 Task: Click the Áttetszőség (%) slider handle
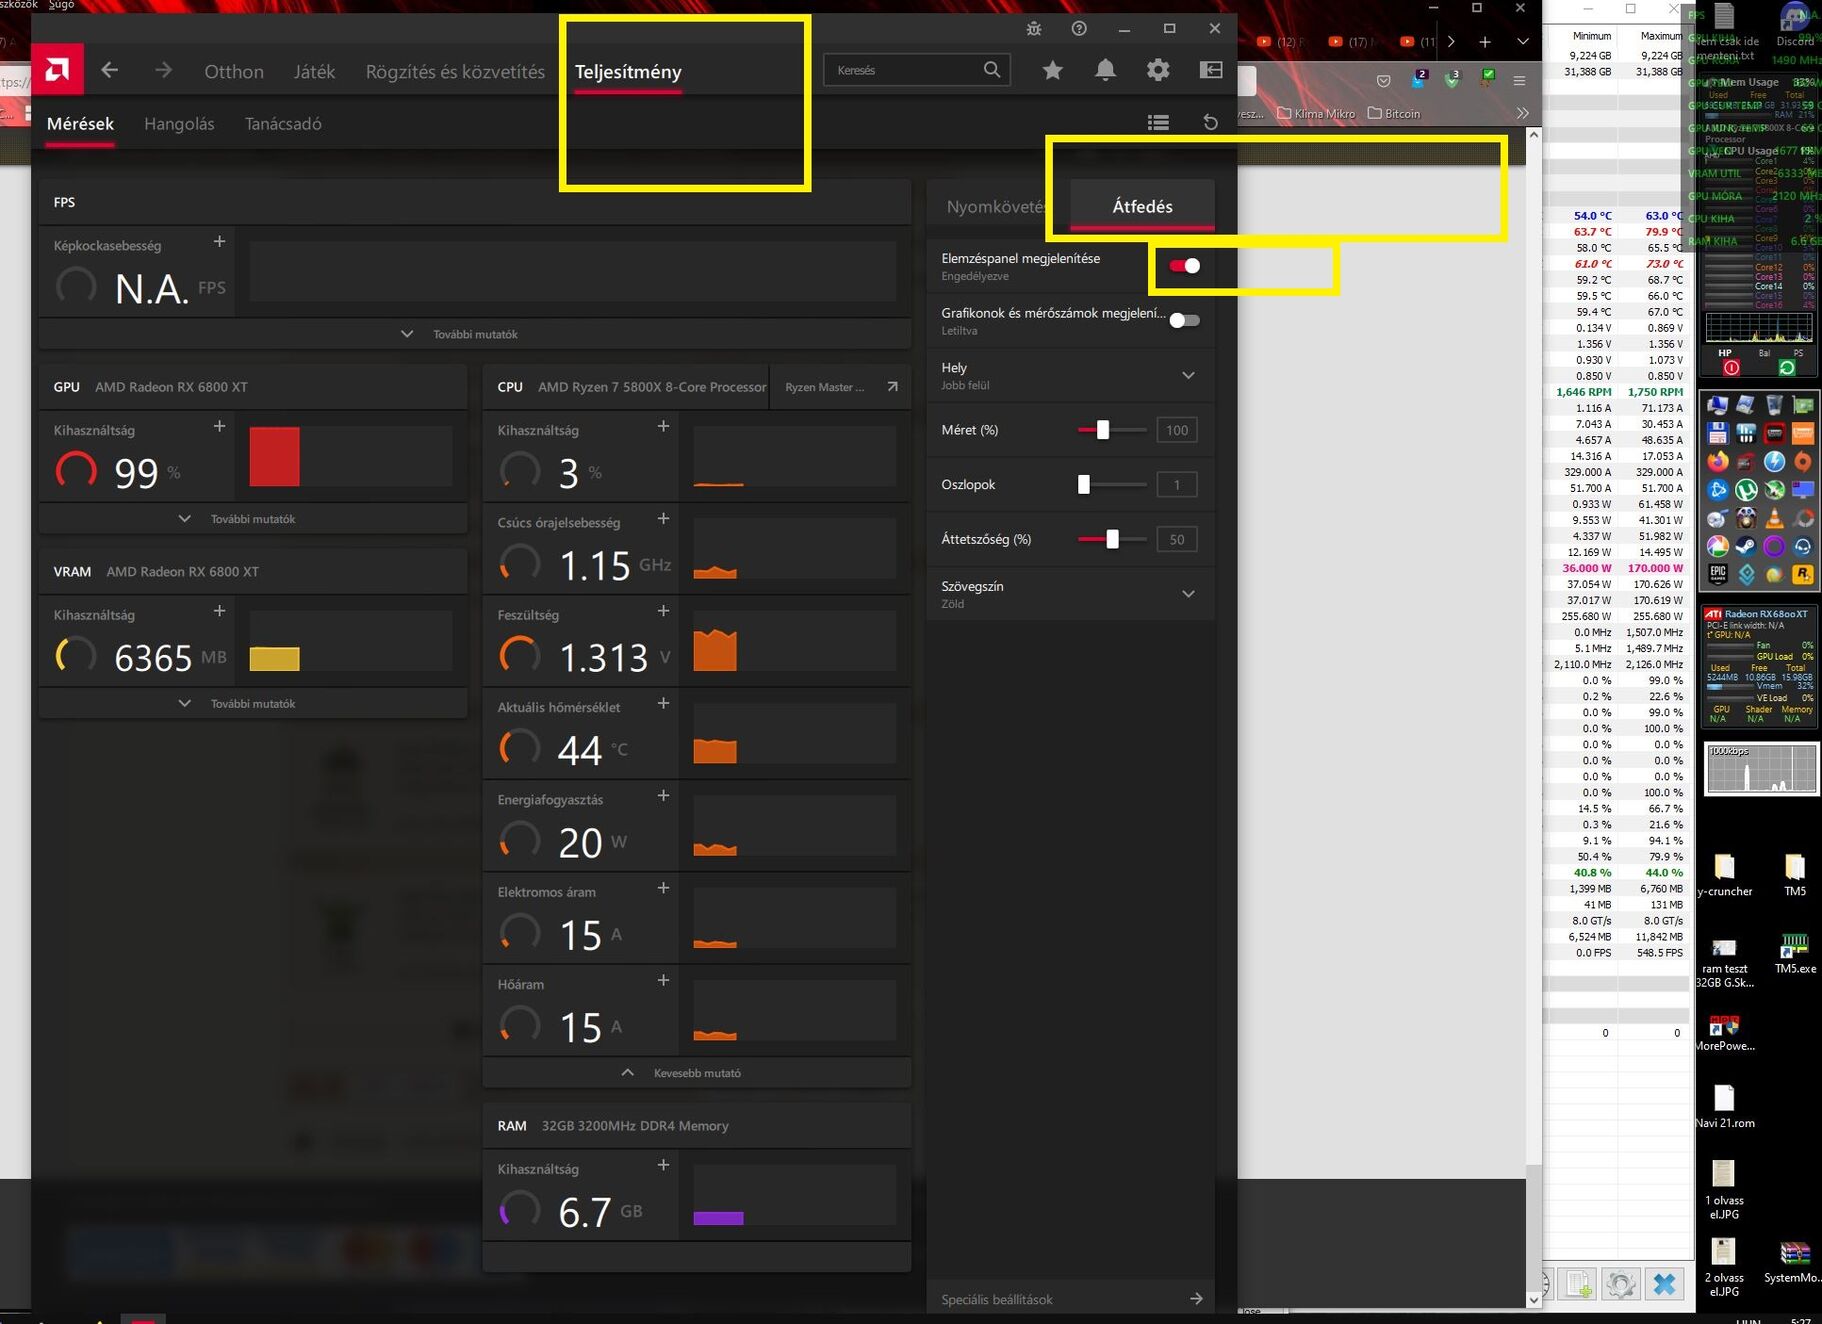tap(1112, 539)
